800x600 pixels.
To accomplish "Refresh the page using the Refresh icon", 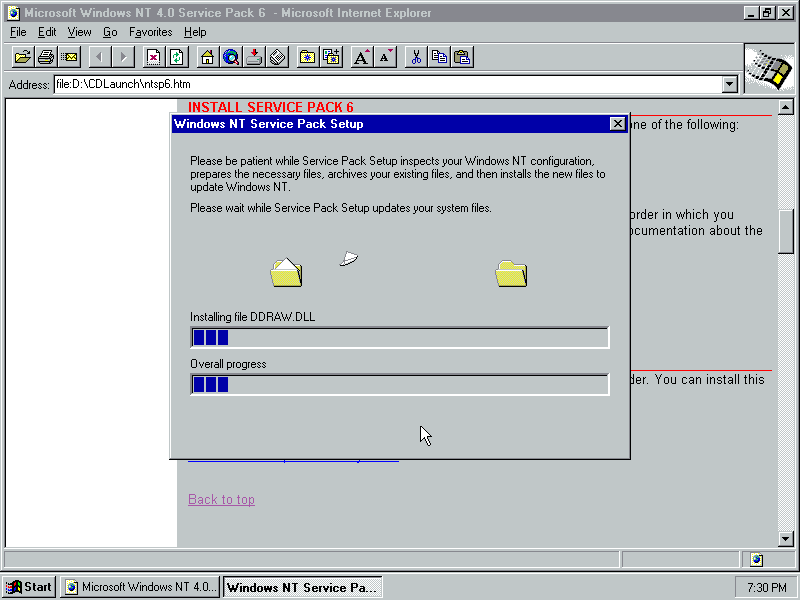I will point(177,57).
